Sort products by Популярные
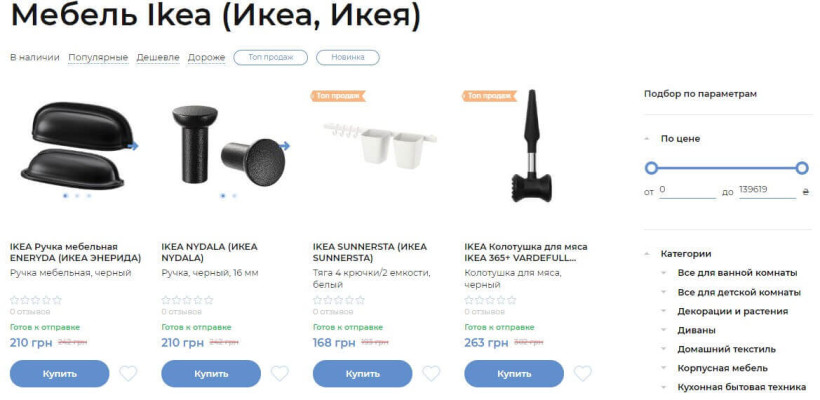820x400 pixels. 98,58
